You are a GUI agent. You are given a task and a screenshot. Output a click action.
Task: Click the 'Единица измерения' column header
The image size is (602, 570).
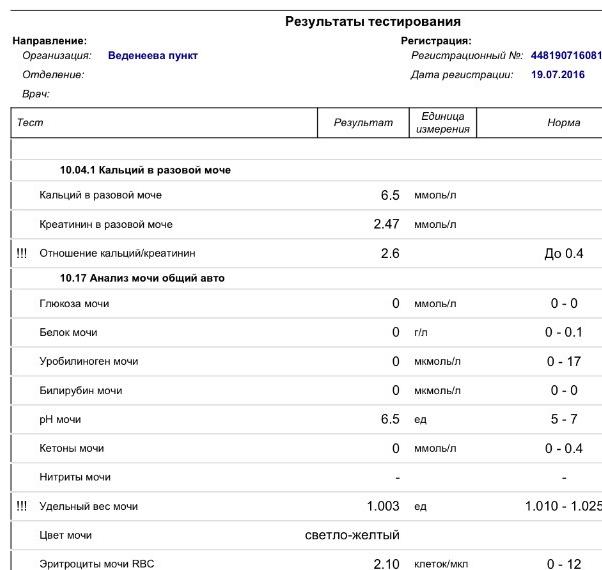click(x=443, y=123)
